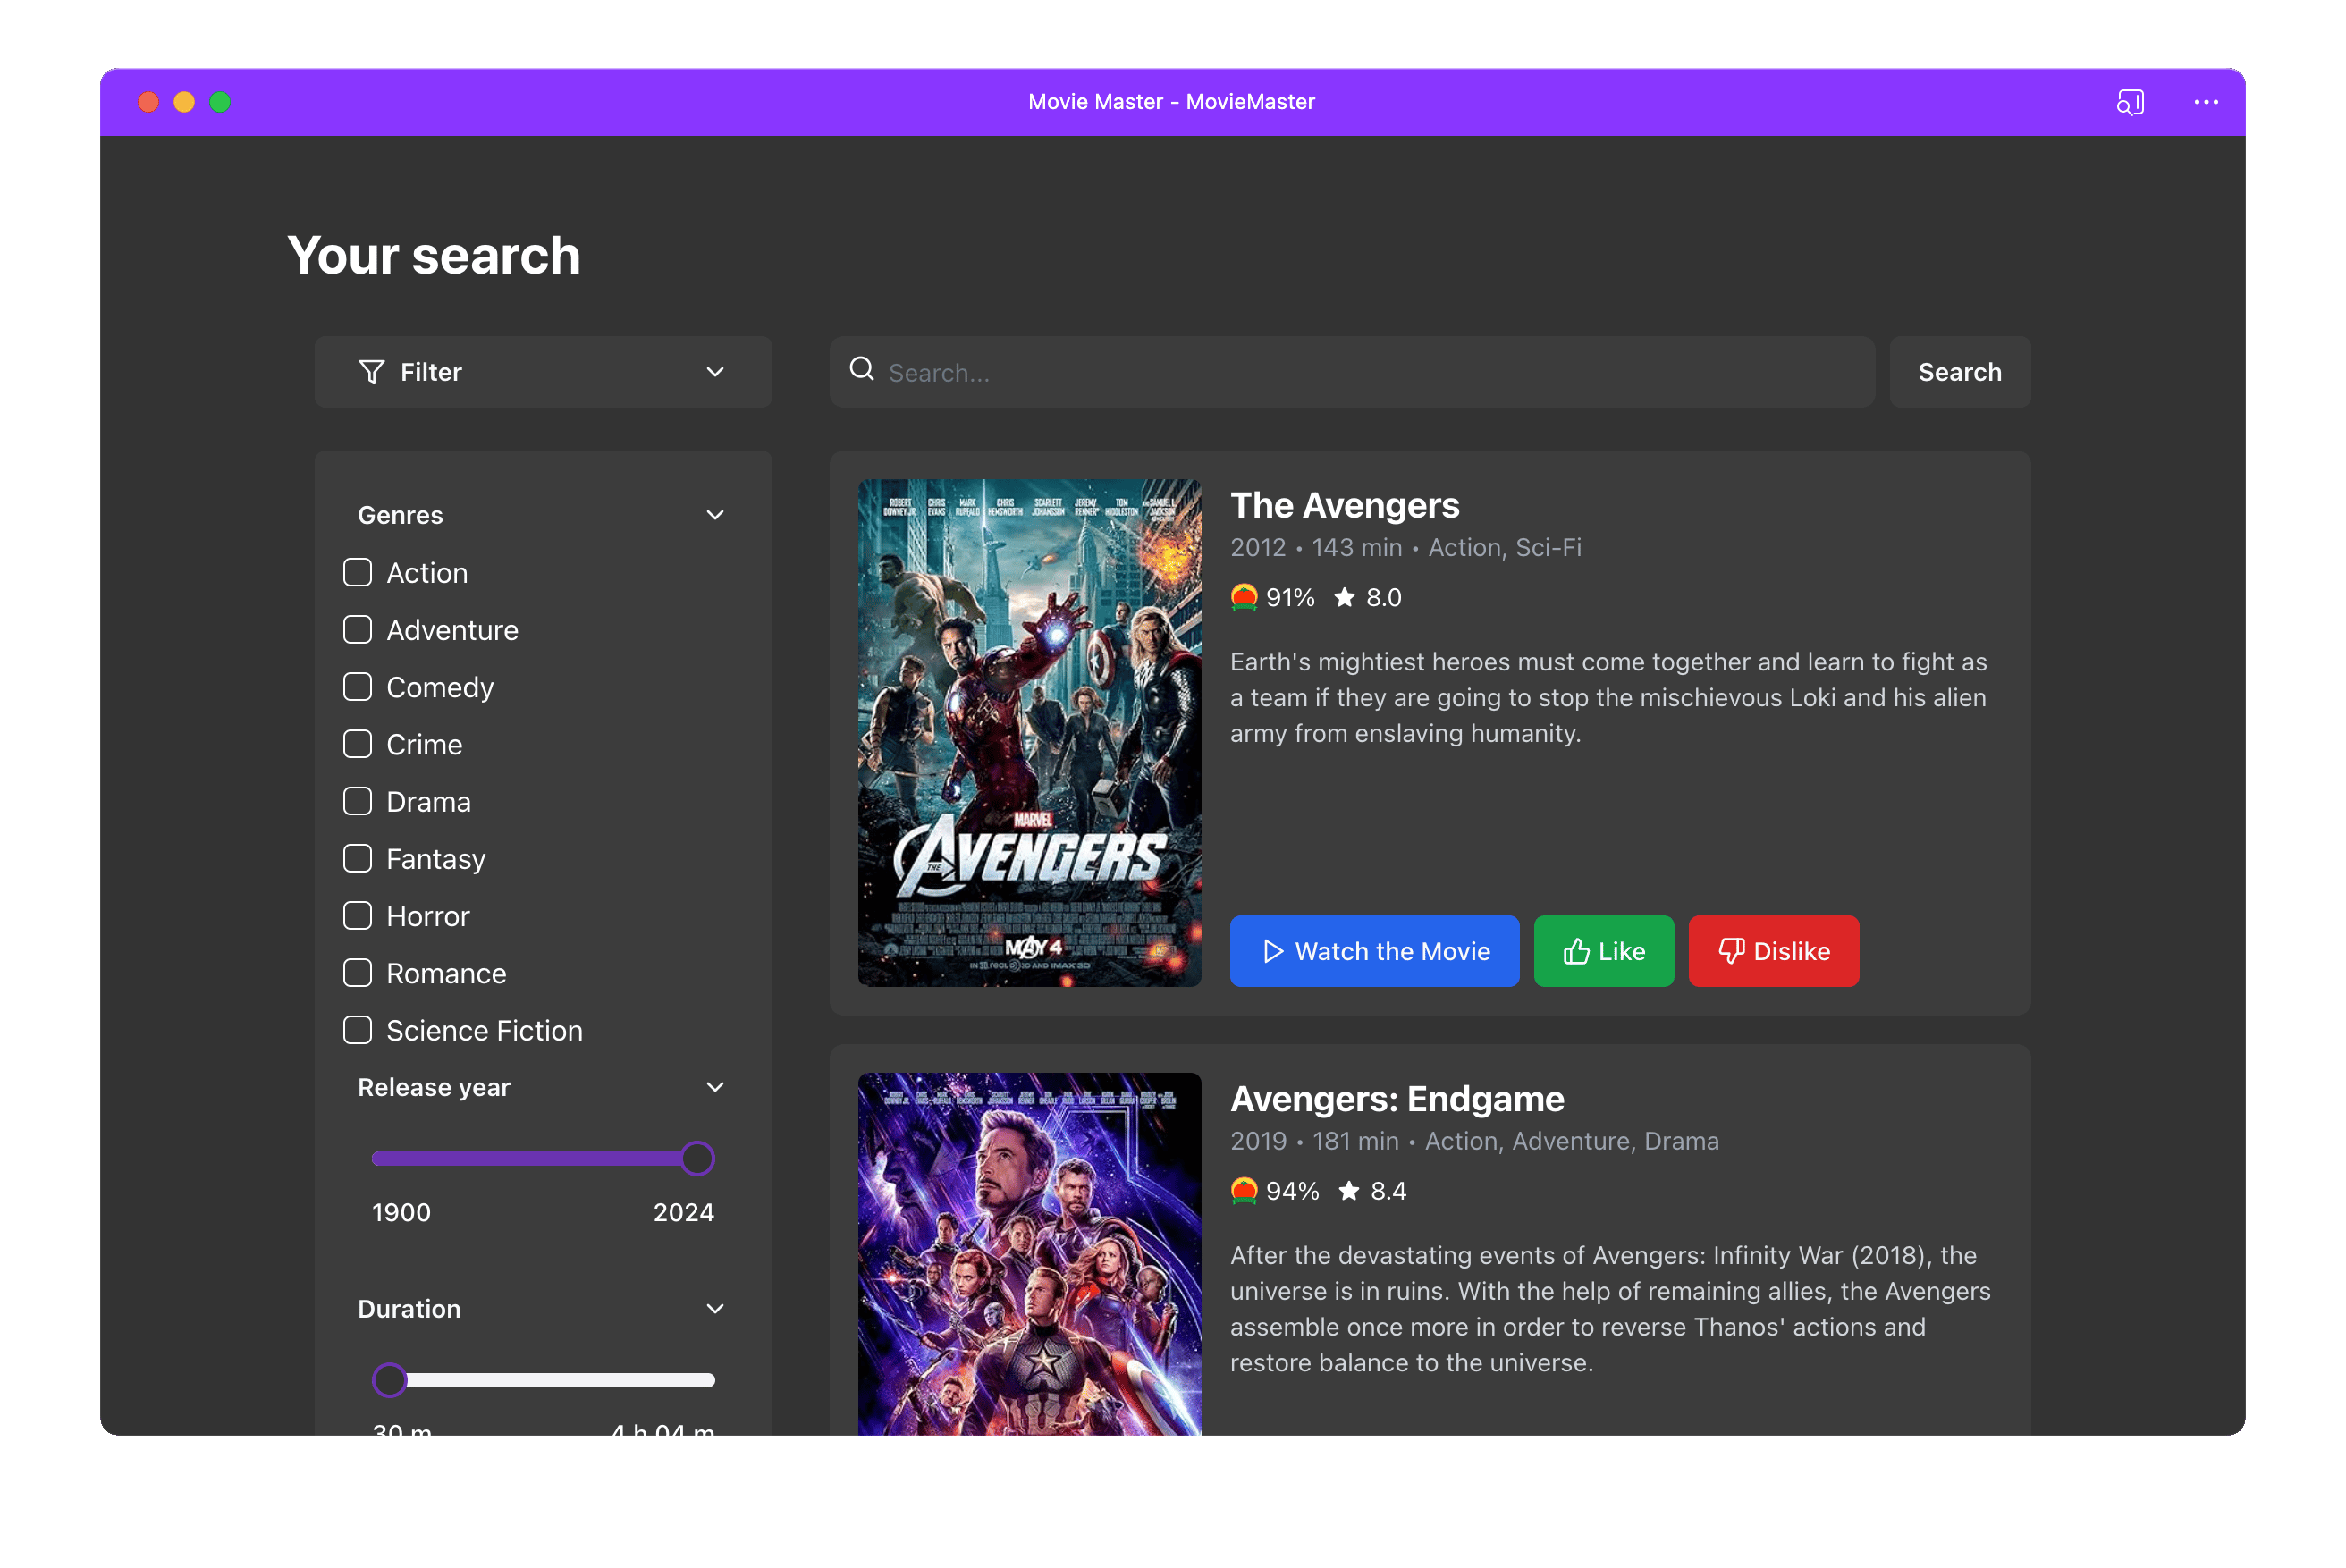Viewport: 2346px width, 1568px height.
Task: Like The Avengers movie
Action: 1604,951
